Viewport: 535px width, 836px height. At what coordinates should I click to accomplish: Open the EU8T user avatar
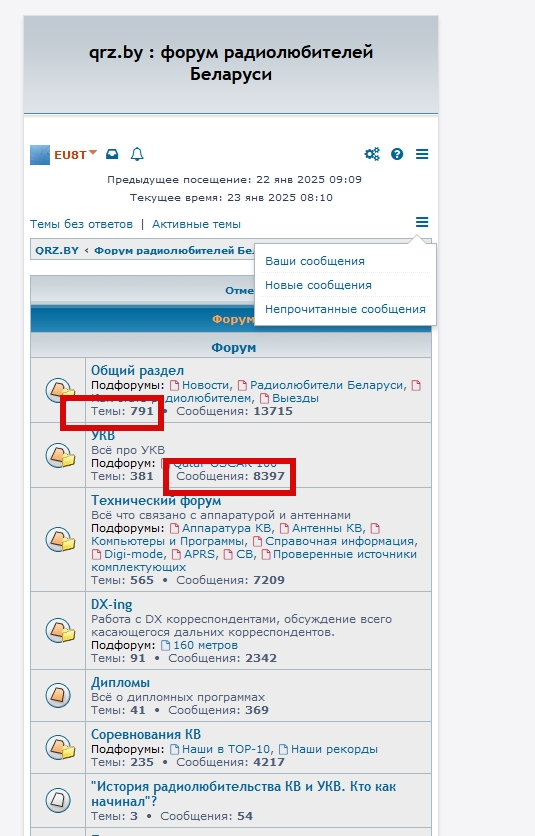click(40, 155)
